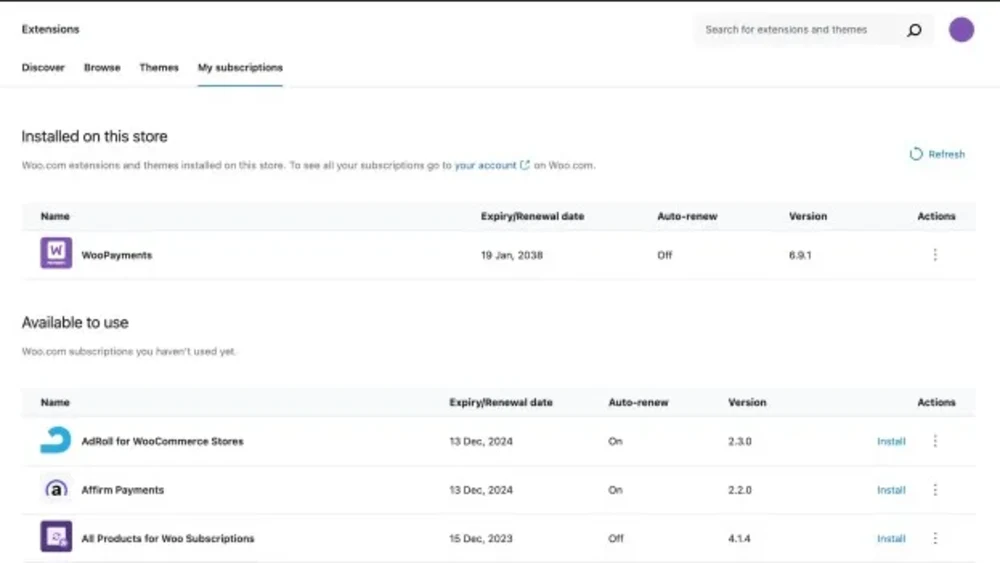Install AdRoll for WooCommerce Stores
Image resolution: width=1000 pixels, height=563 pixels.
click(891, 441)
